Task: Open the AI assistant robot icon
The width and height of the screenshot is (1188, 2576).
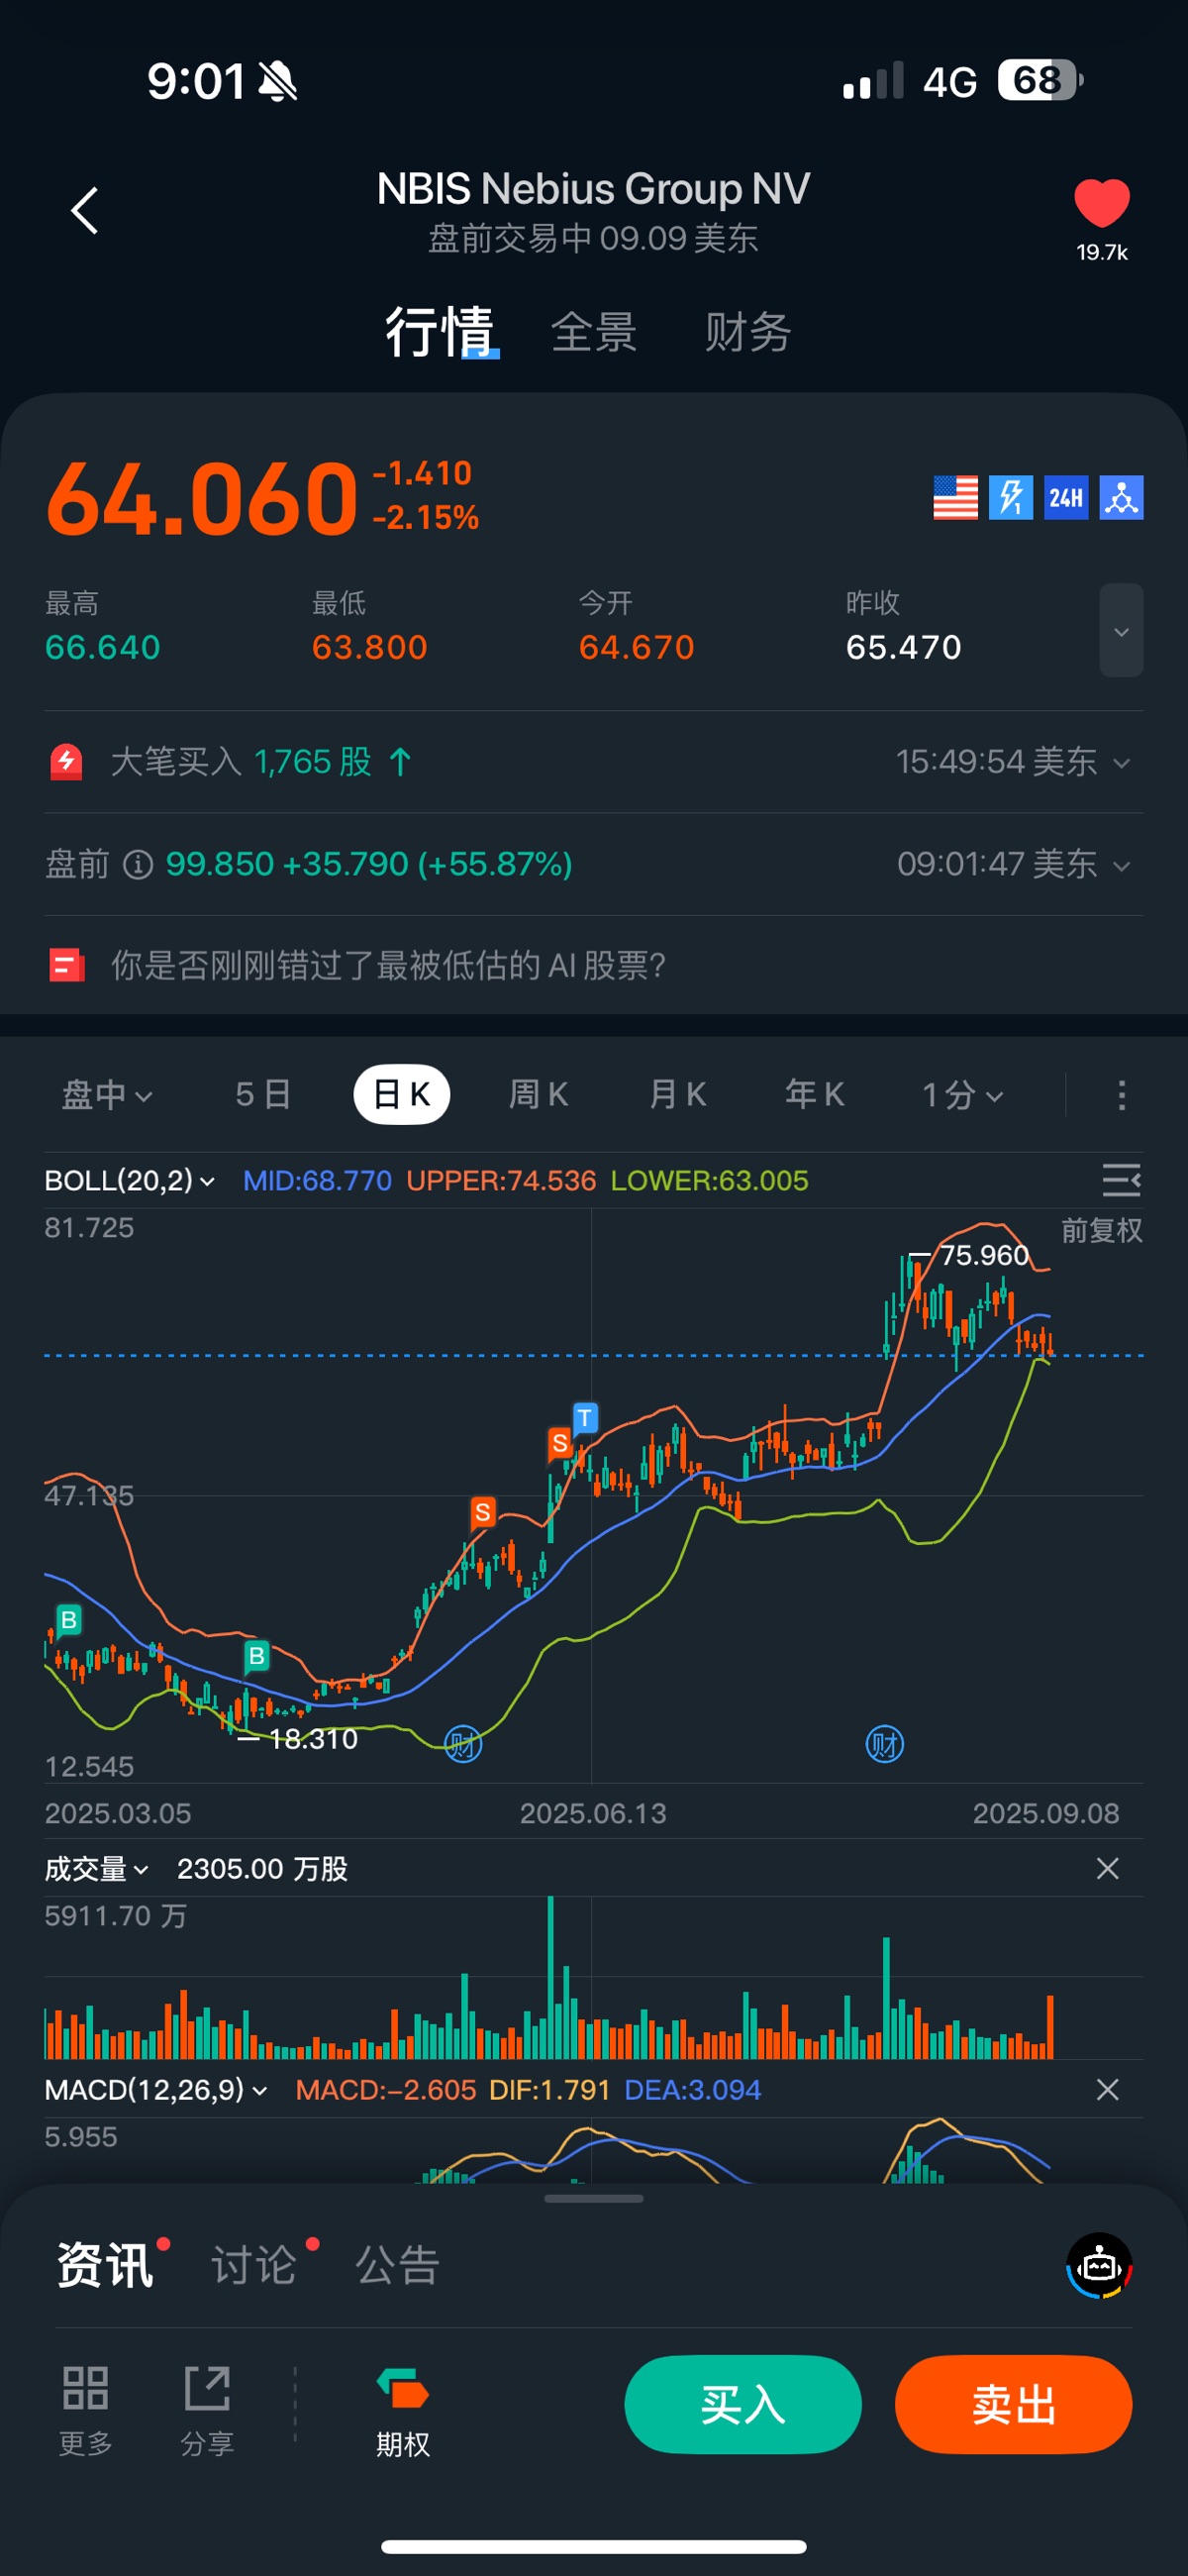Action: click(1099, 2265)
